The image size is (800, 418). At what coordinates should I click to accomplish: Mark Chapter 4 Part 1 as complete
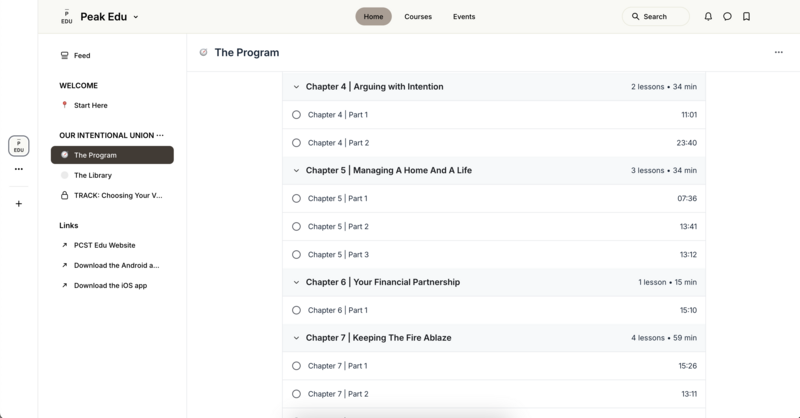point(296,115)
